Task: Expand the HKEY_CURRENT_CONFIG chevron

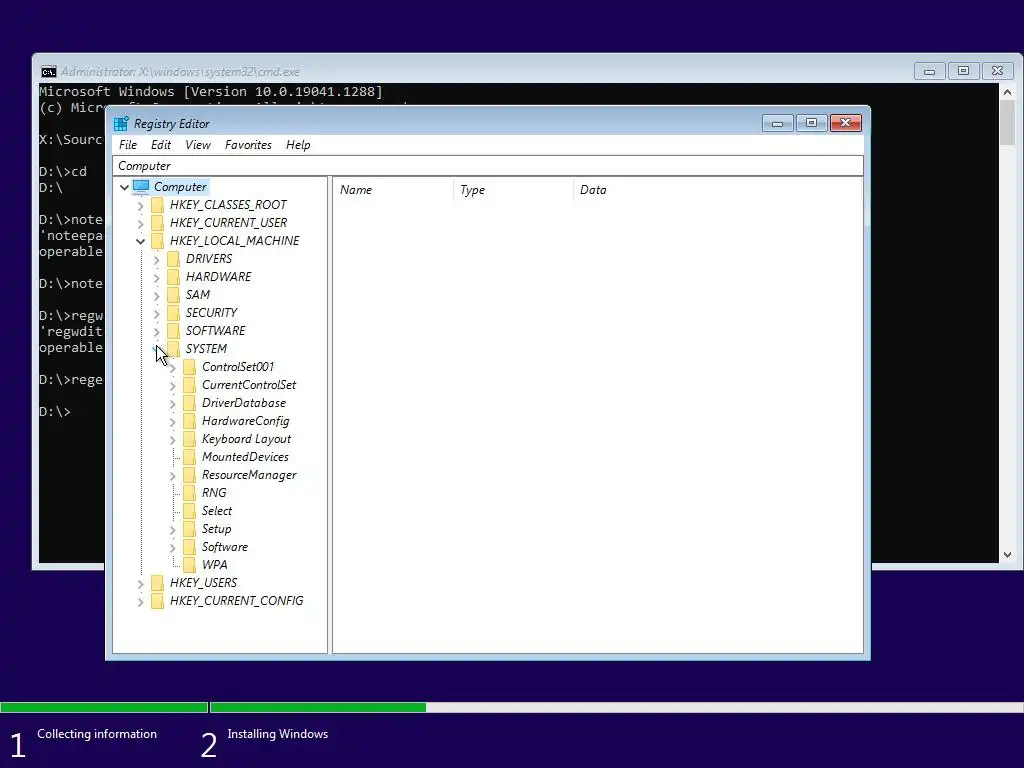Action: [x=140, y=601]
